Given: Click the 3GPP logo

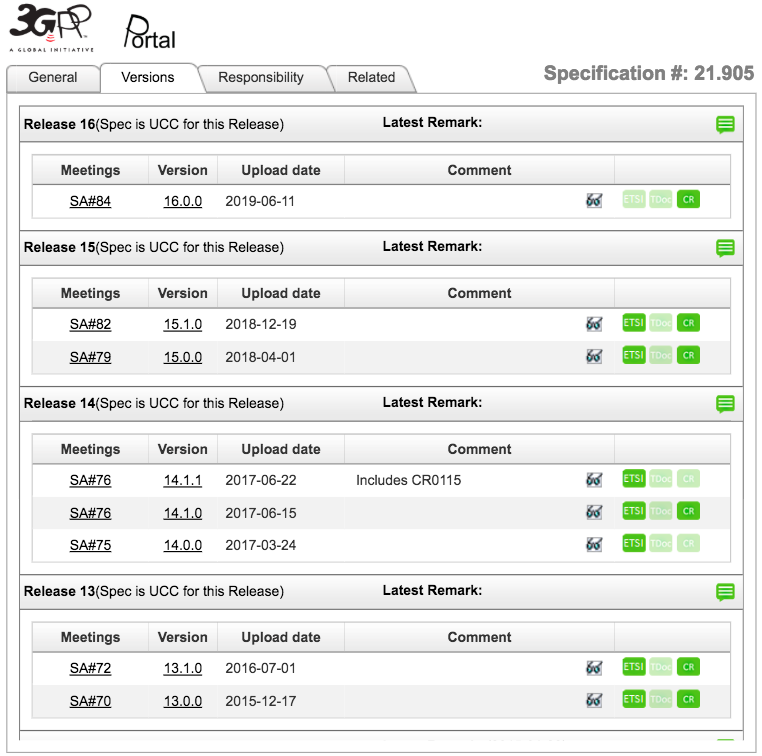Looking at the screenshot, I should pos(51,28).
